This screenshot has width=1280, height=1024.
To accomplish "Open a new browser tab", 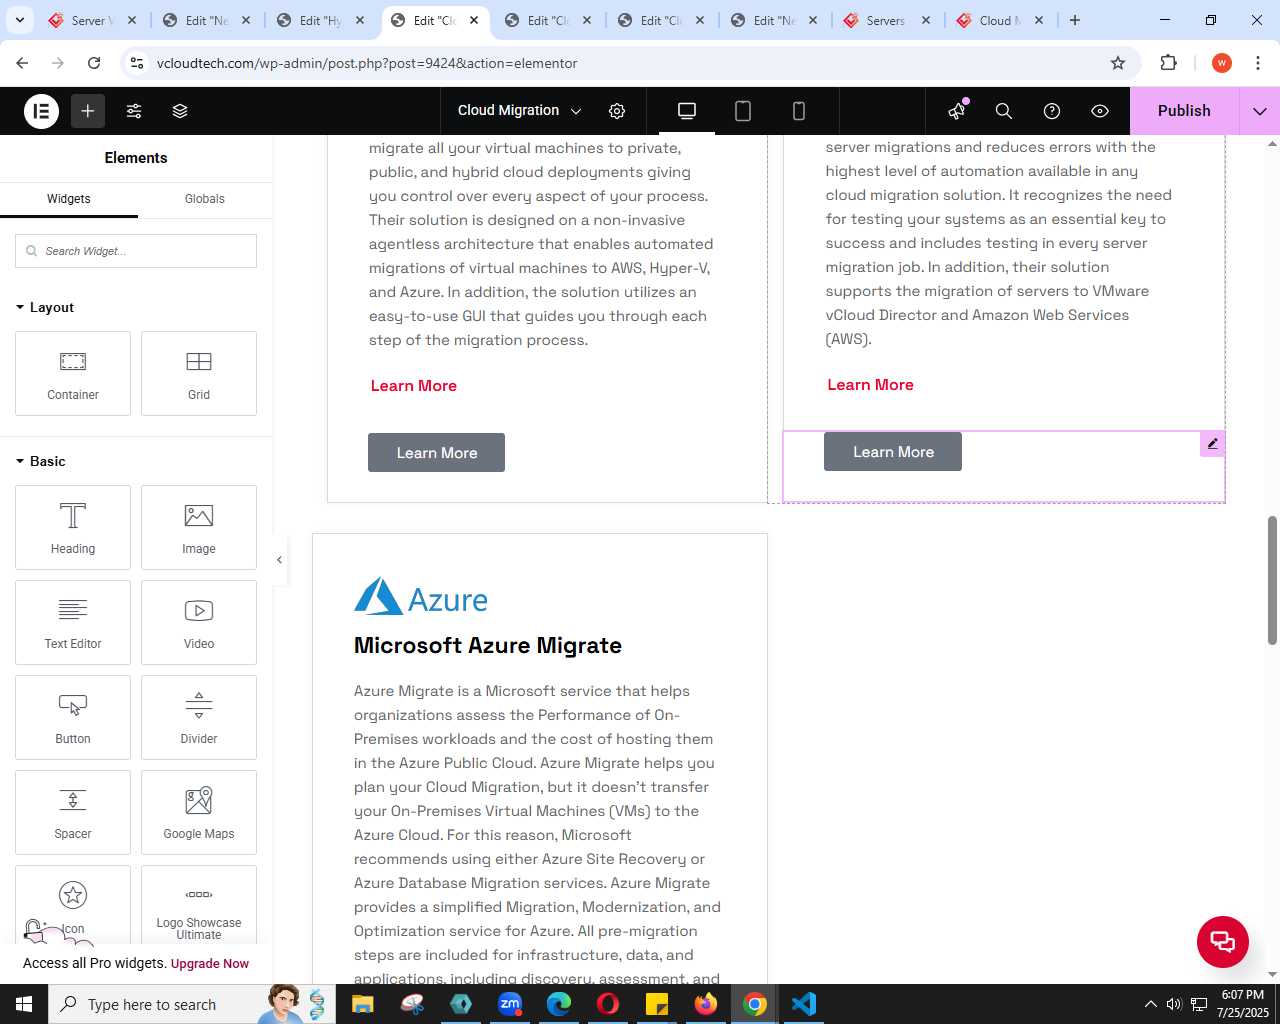I will point(1075,20).
